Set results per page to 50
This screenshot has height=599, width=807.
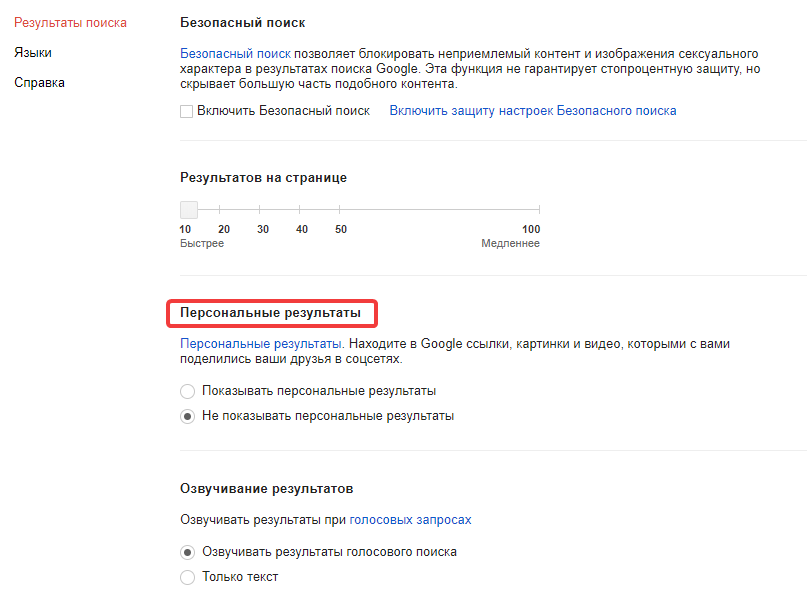point(341,210)
